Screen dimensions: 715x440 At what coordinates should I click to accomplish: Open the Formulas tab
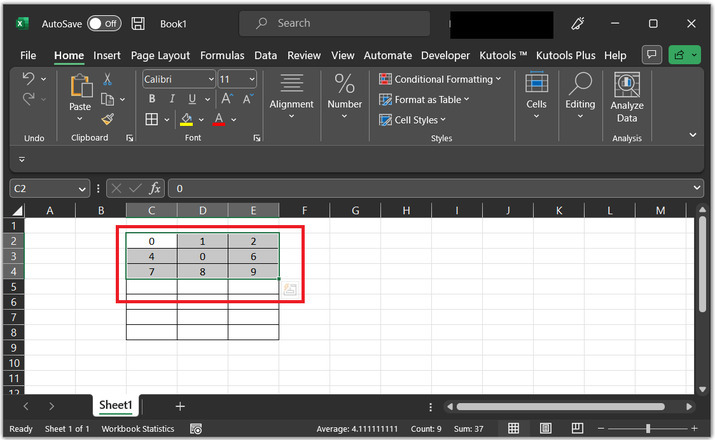click(x=222, y=56)
